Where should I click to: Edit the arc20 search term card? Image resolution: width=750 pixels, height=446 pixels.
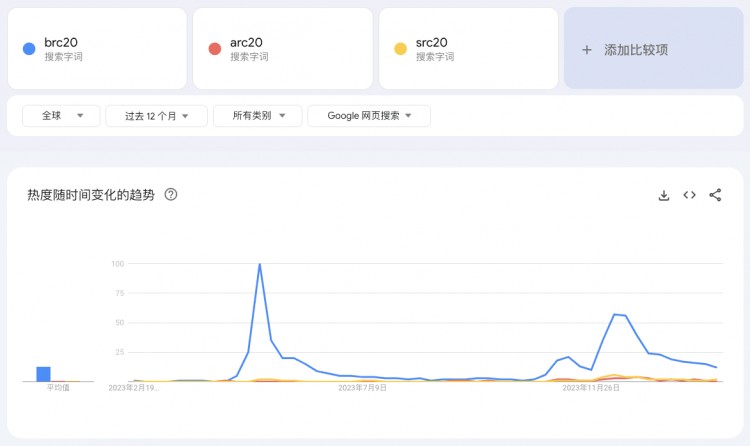click(283, 48)
